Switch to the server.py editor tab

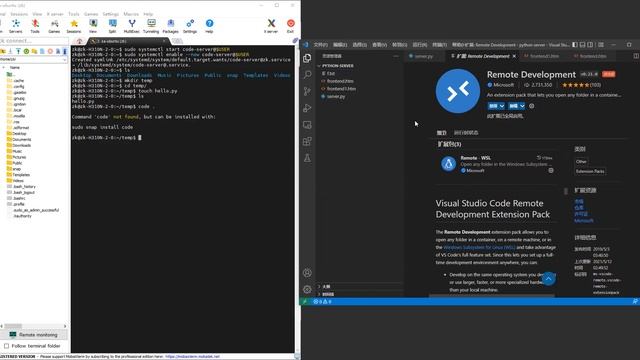point(423,56)
